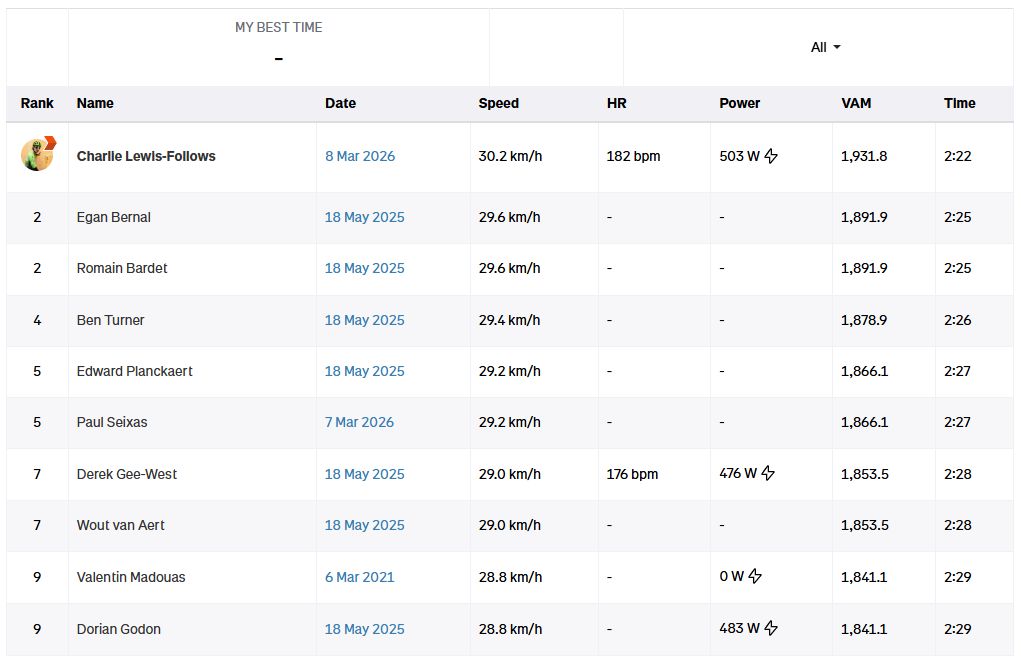Click Charlie Lewis-Follows' profile avatar
Image resolution: width=1021 pixels, height=662 pixels.
[x=37, y=155]
